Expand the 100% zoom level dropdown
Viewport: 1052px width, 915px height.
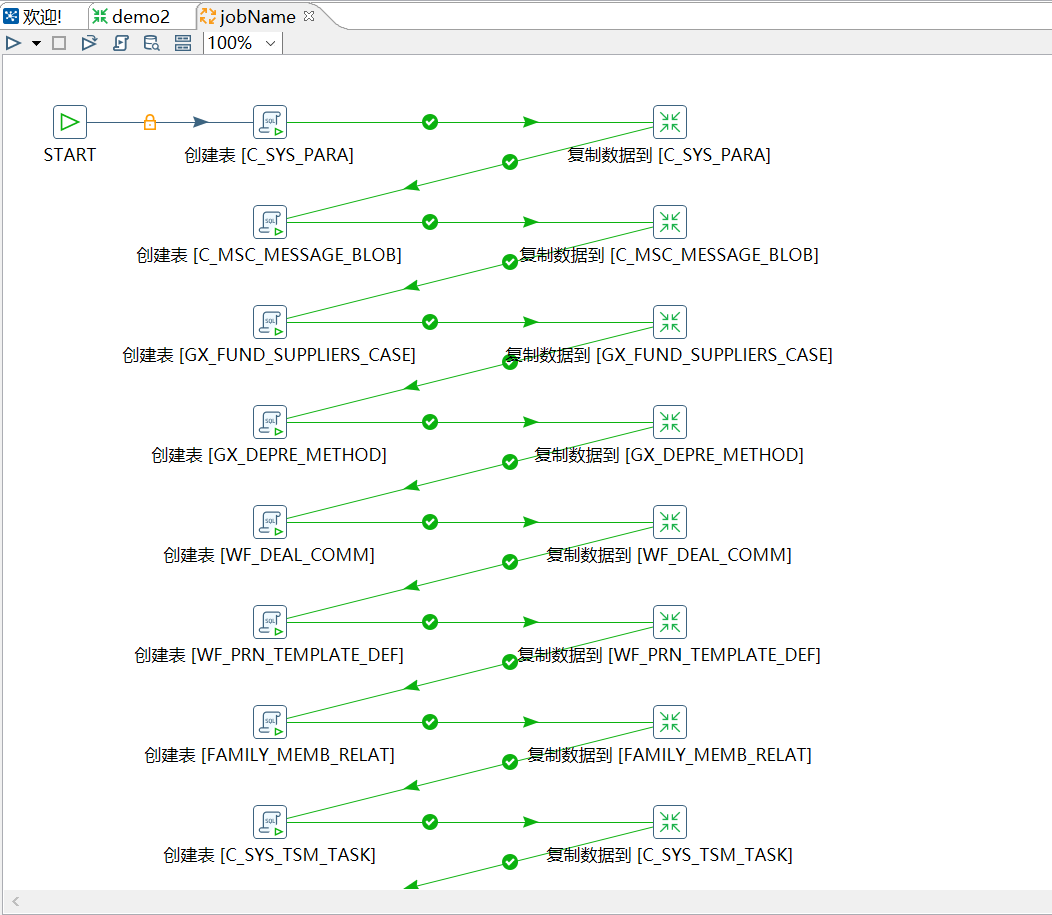[270, 43]
